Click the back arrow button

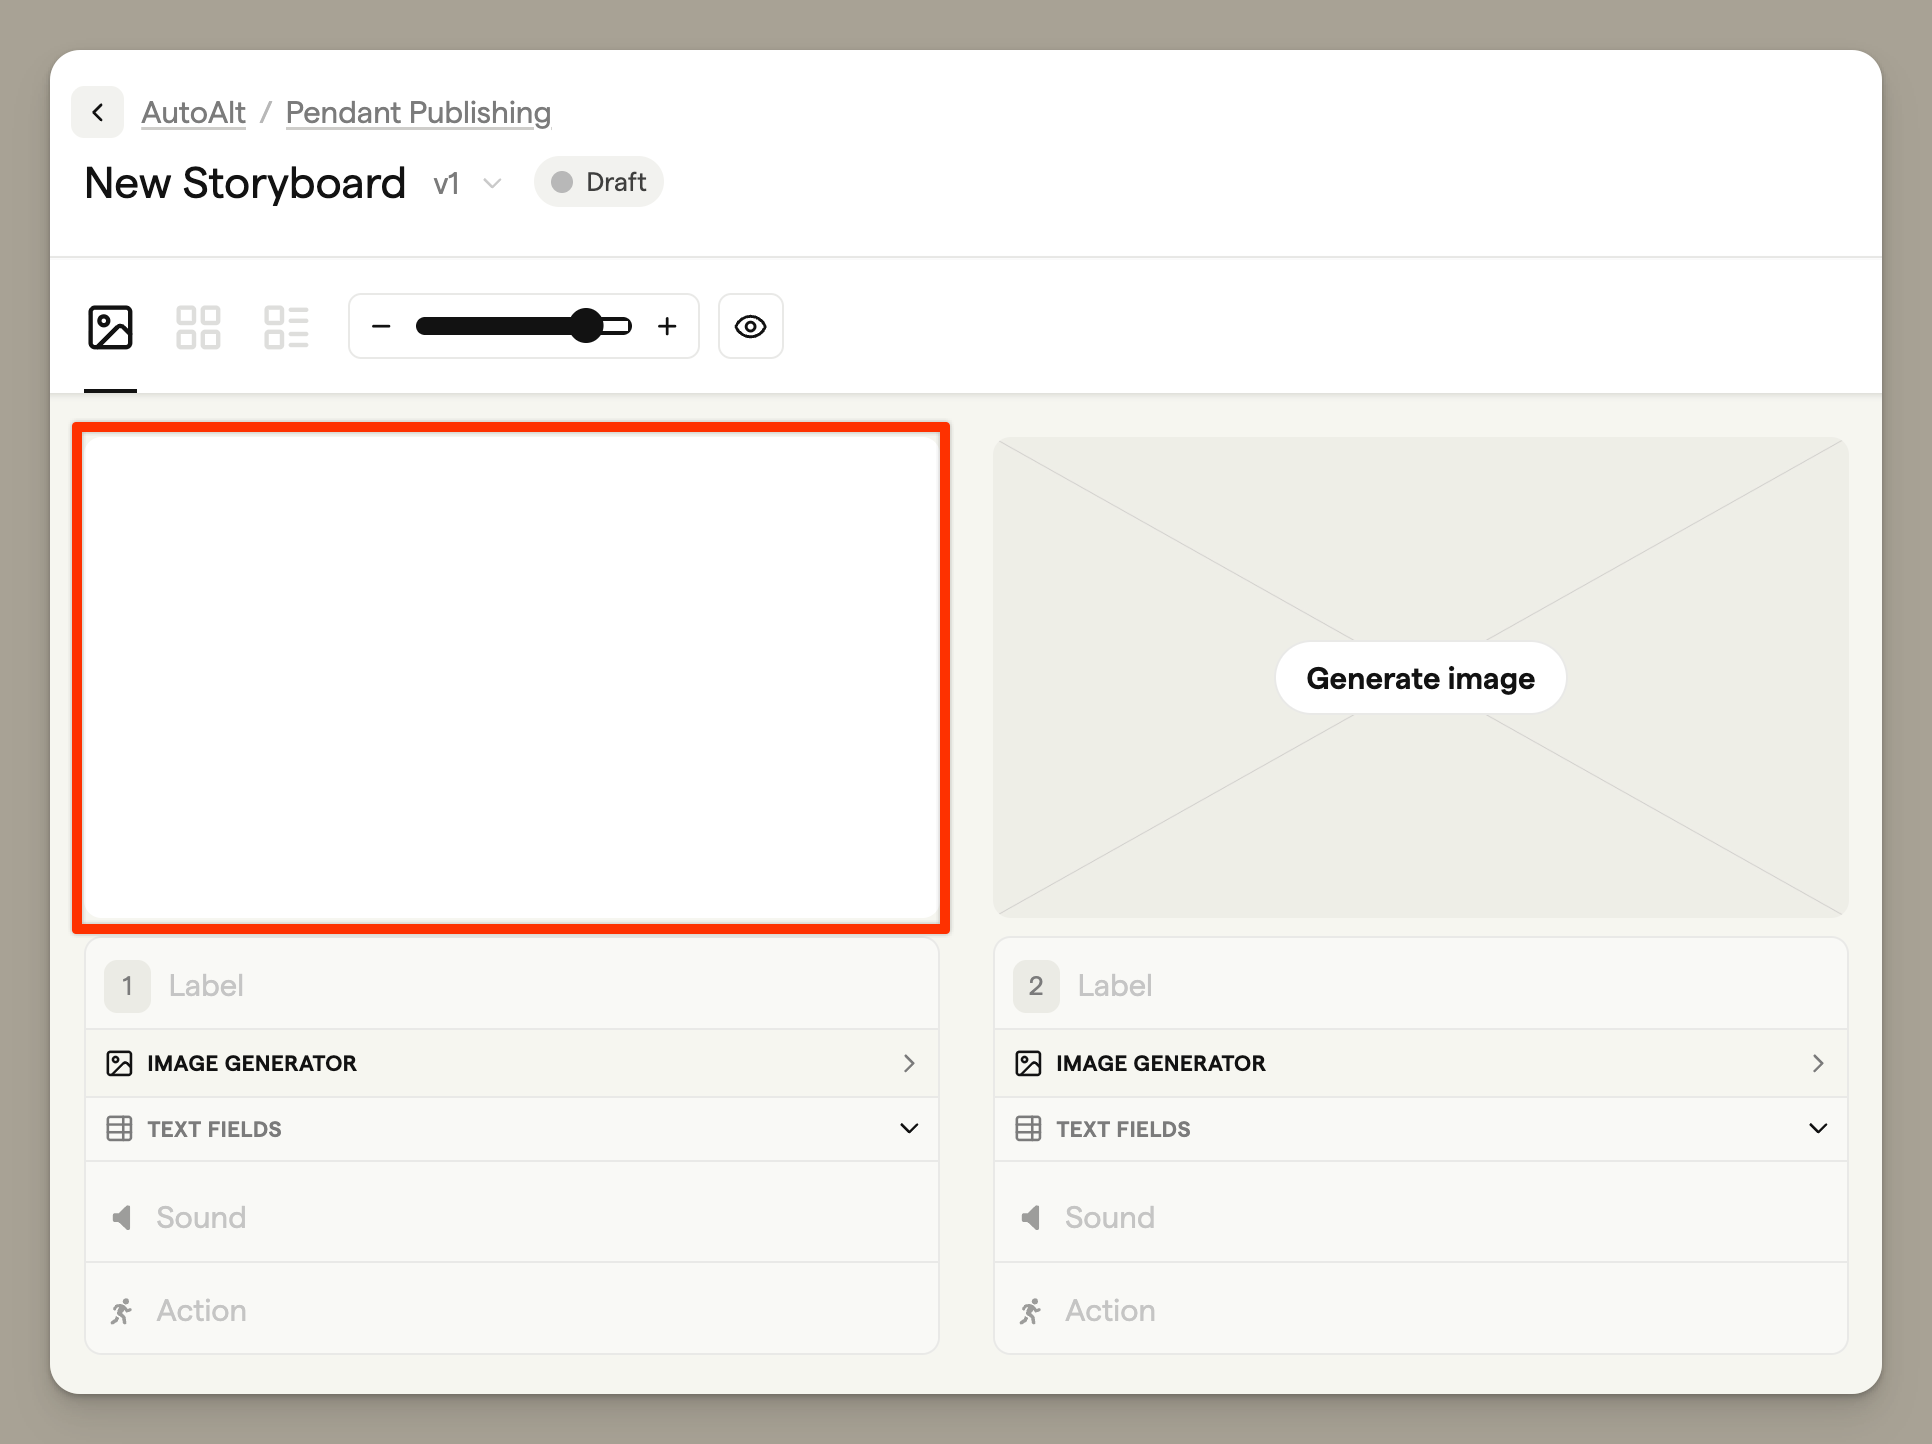(97, 112)
